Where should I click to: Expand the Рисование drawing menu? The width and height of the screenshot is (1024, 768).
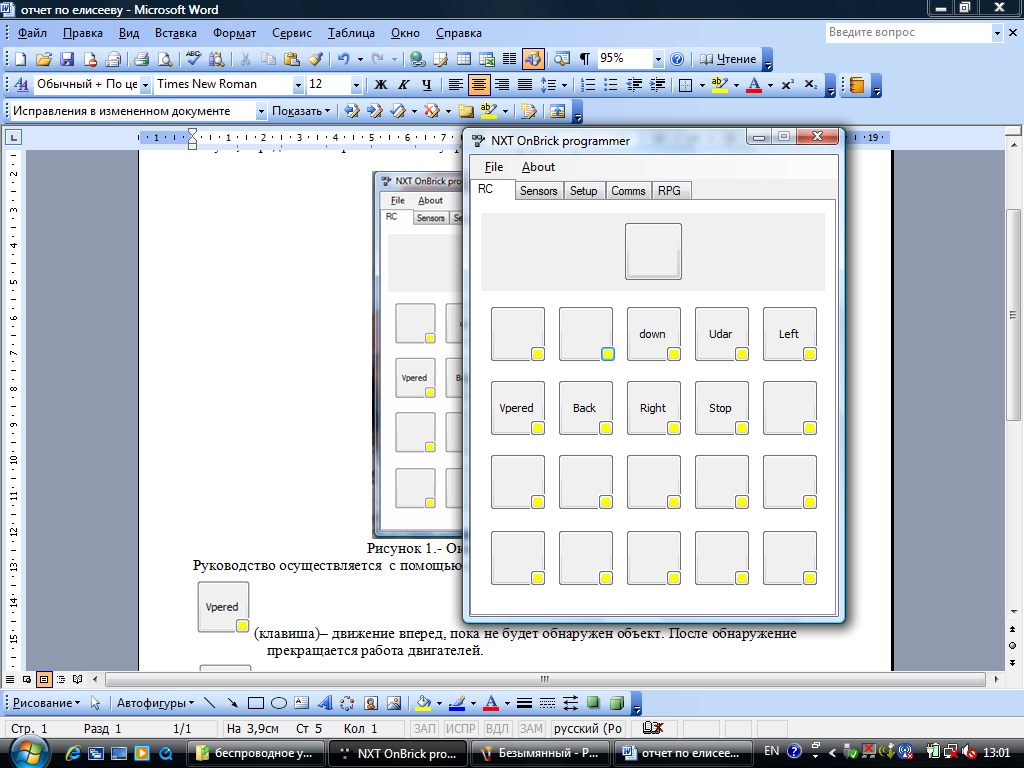click(x=46, y=703)
